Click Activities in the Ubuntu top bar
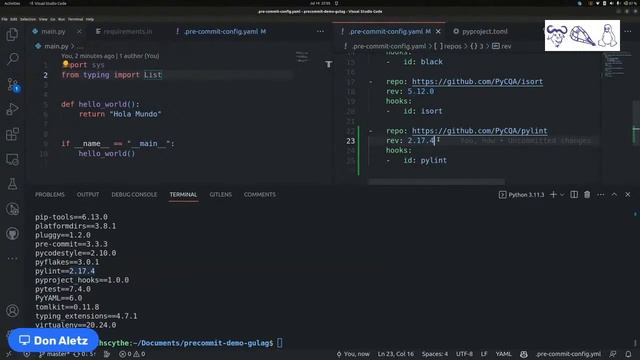 click(12, 3)
